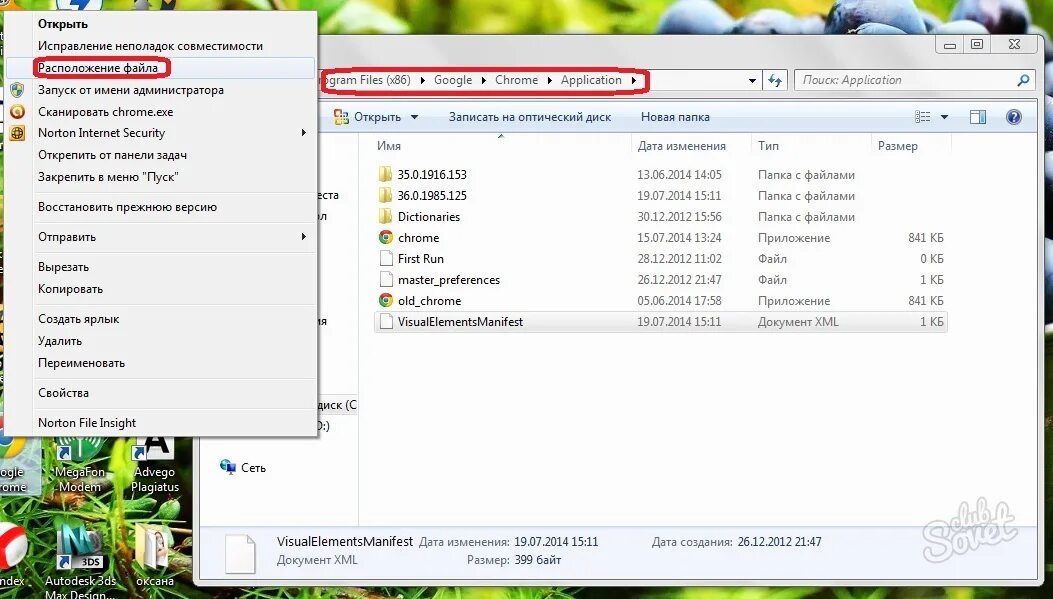Open the address bar history dropdown

(x=752, y=81)
